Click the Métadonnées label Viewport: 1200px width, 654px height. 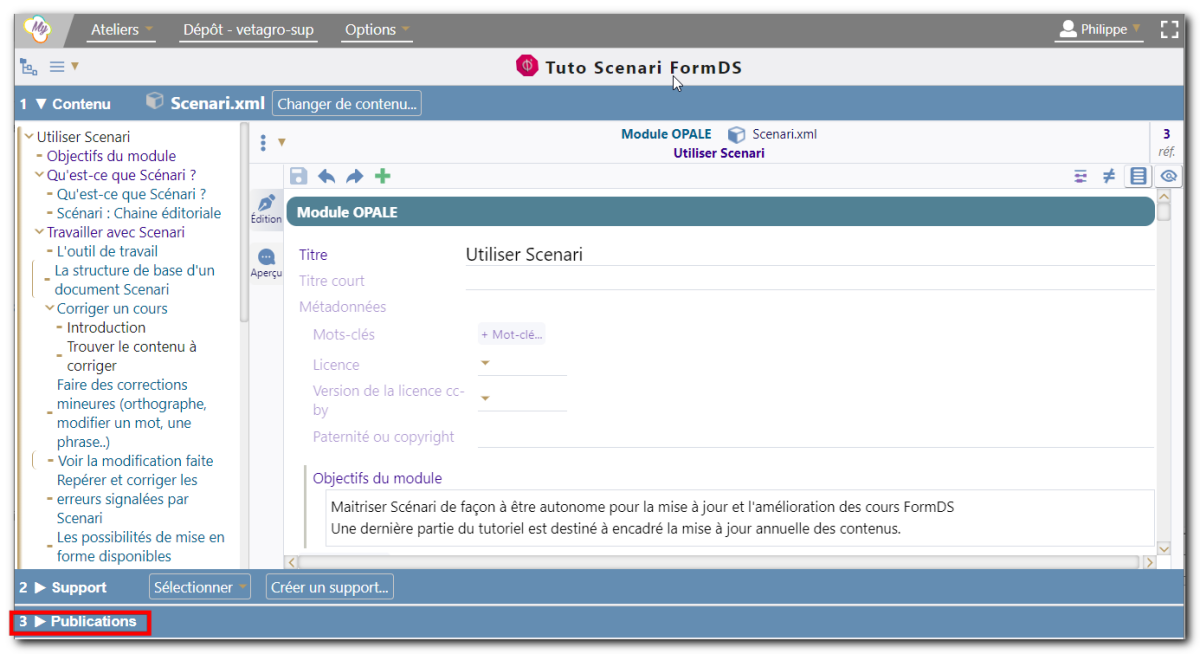[342, 307]
